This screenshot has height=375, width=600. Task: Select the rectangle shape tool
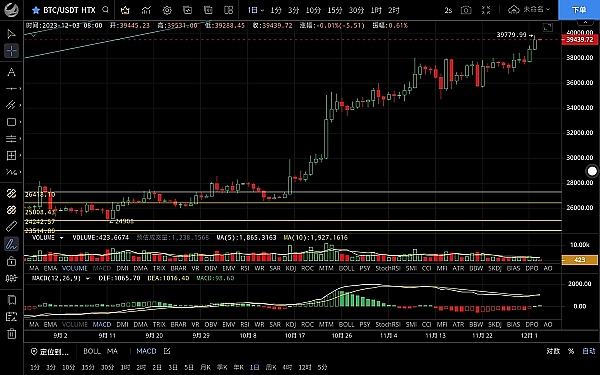click(x=11, y=122)
